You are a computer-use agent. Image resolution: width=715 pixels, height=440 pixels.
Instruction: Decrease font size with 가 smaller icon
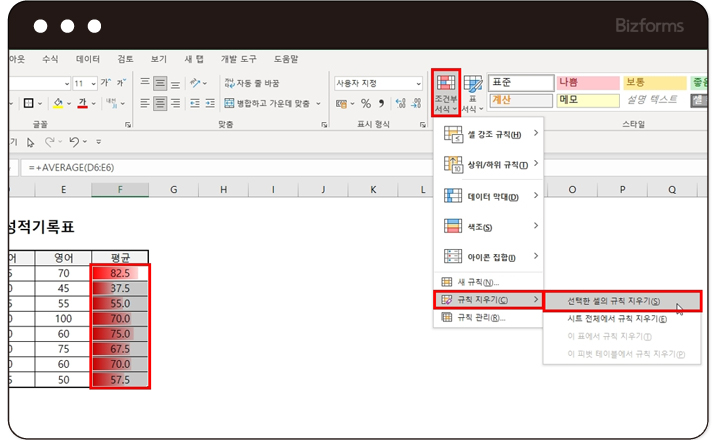tap(121, 83)
